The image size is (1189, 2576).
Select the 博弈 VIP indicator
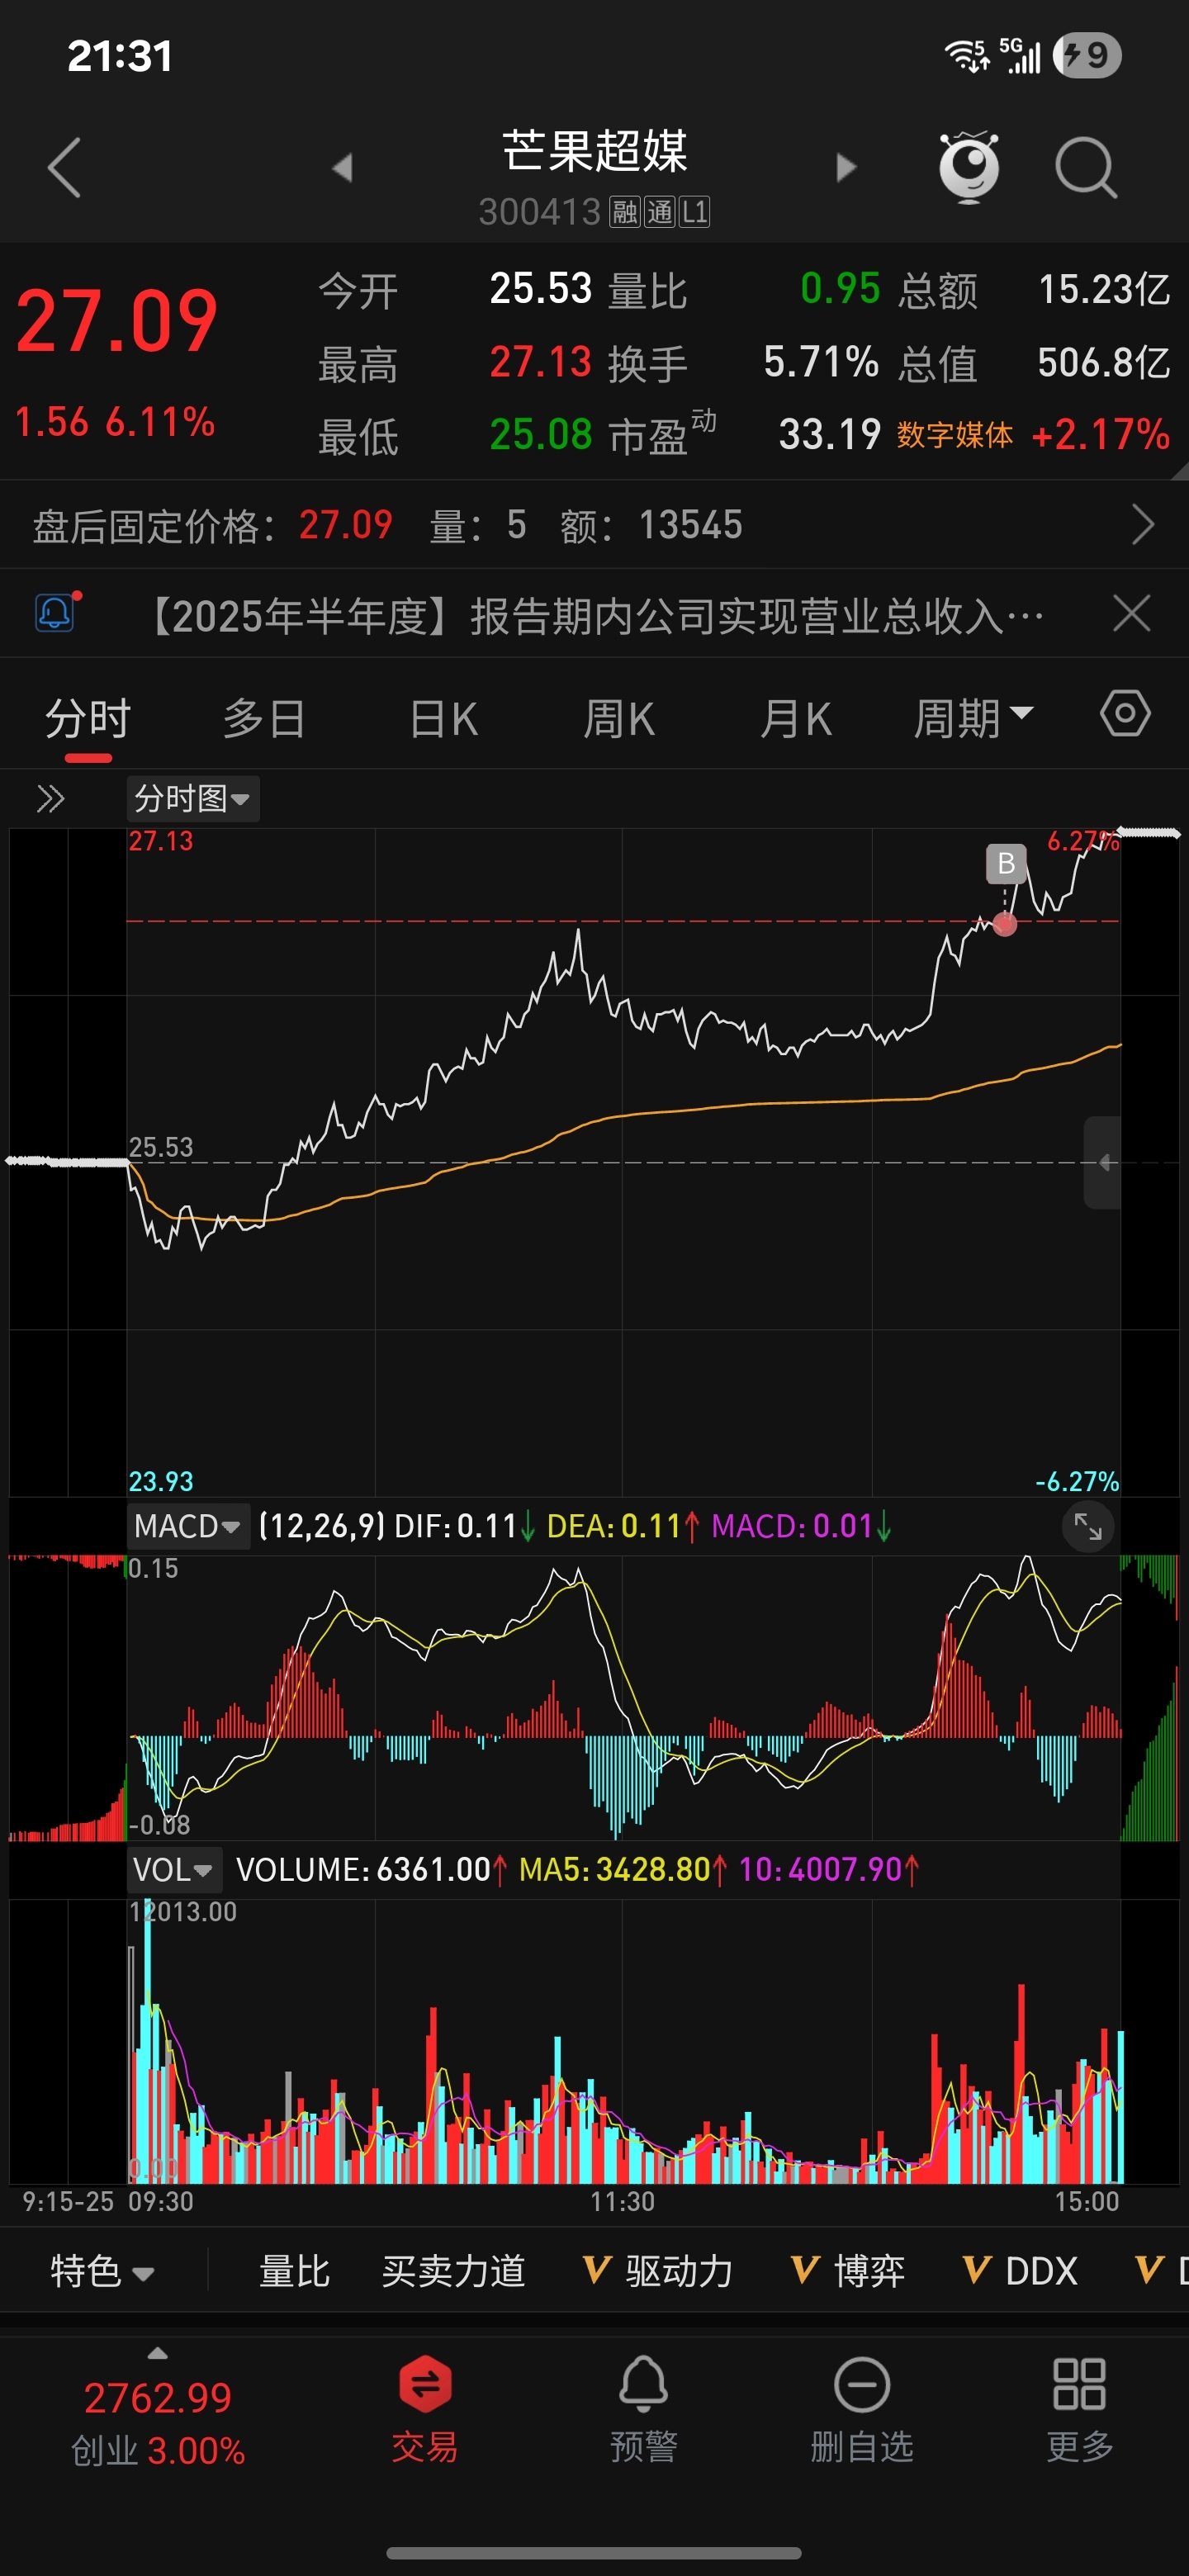pos(848,2271)
